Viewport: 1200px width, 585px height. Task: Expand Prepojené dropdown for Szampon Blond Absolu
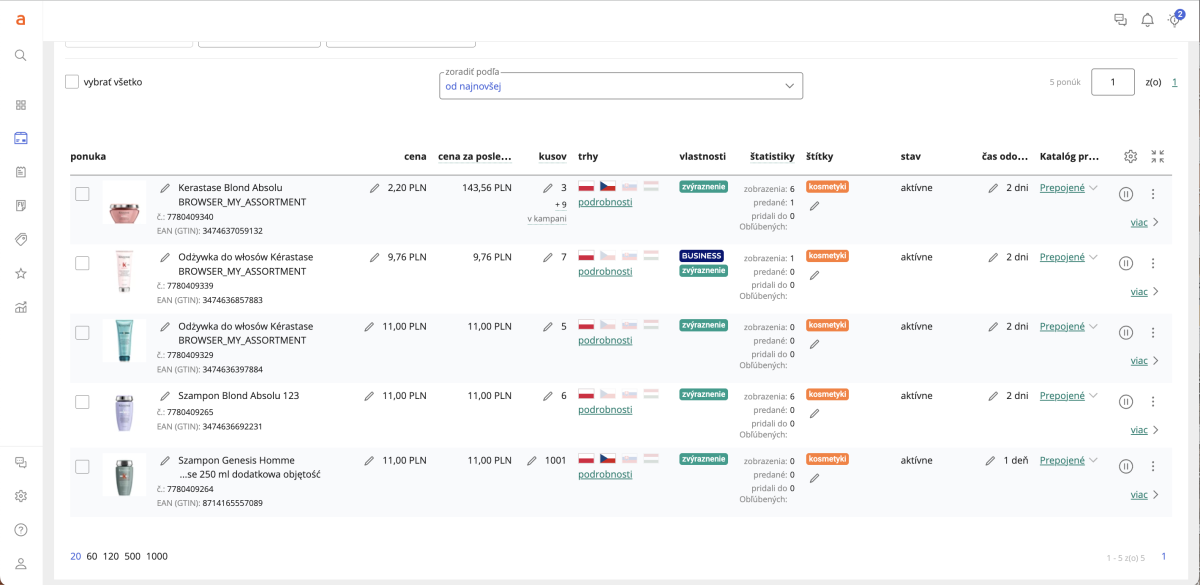[x=1093, y=395]
